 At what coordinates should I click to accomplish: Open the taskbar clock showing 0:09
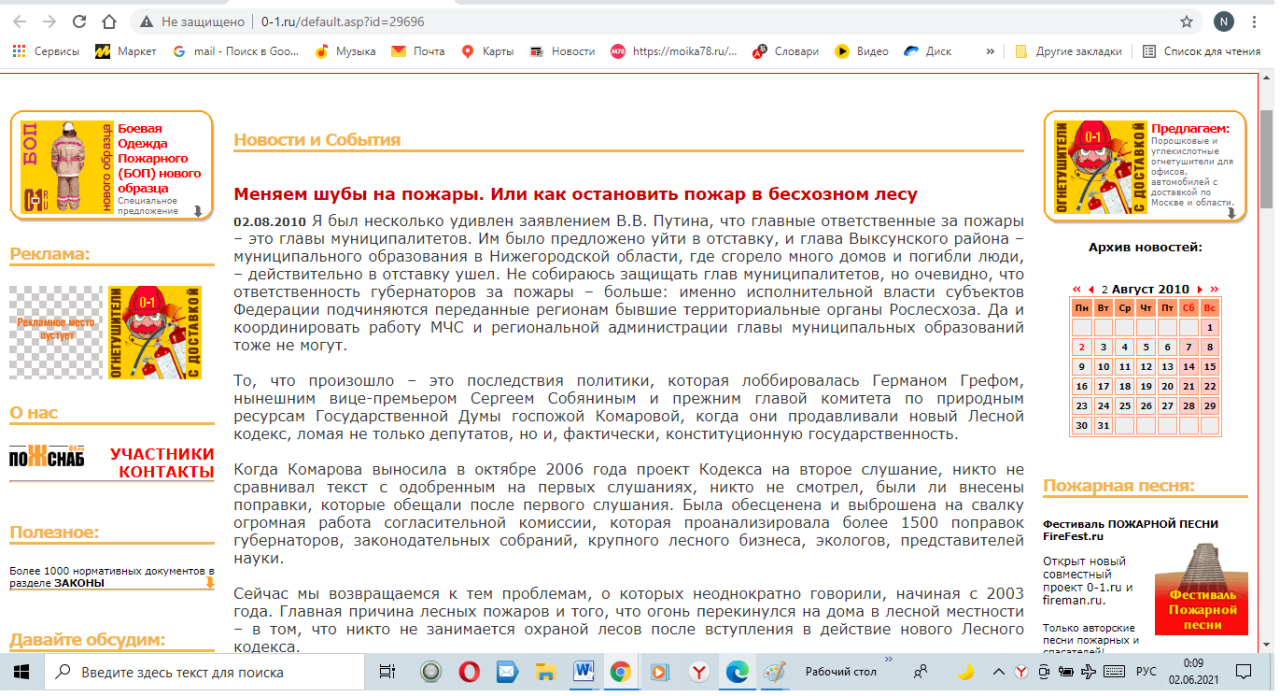tap(1193, 672)
